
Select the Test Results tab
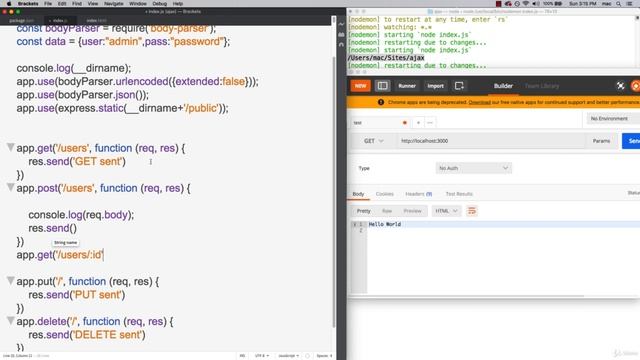[x=459, y=194]
